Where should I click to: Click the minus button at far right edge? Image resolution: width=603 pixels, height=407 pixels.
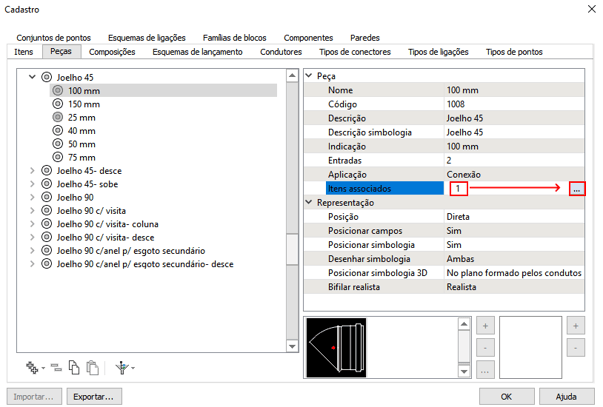576,347
